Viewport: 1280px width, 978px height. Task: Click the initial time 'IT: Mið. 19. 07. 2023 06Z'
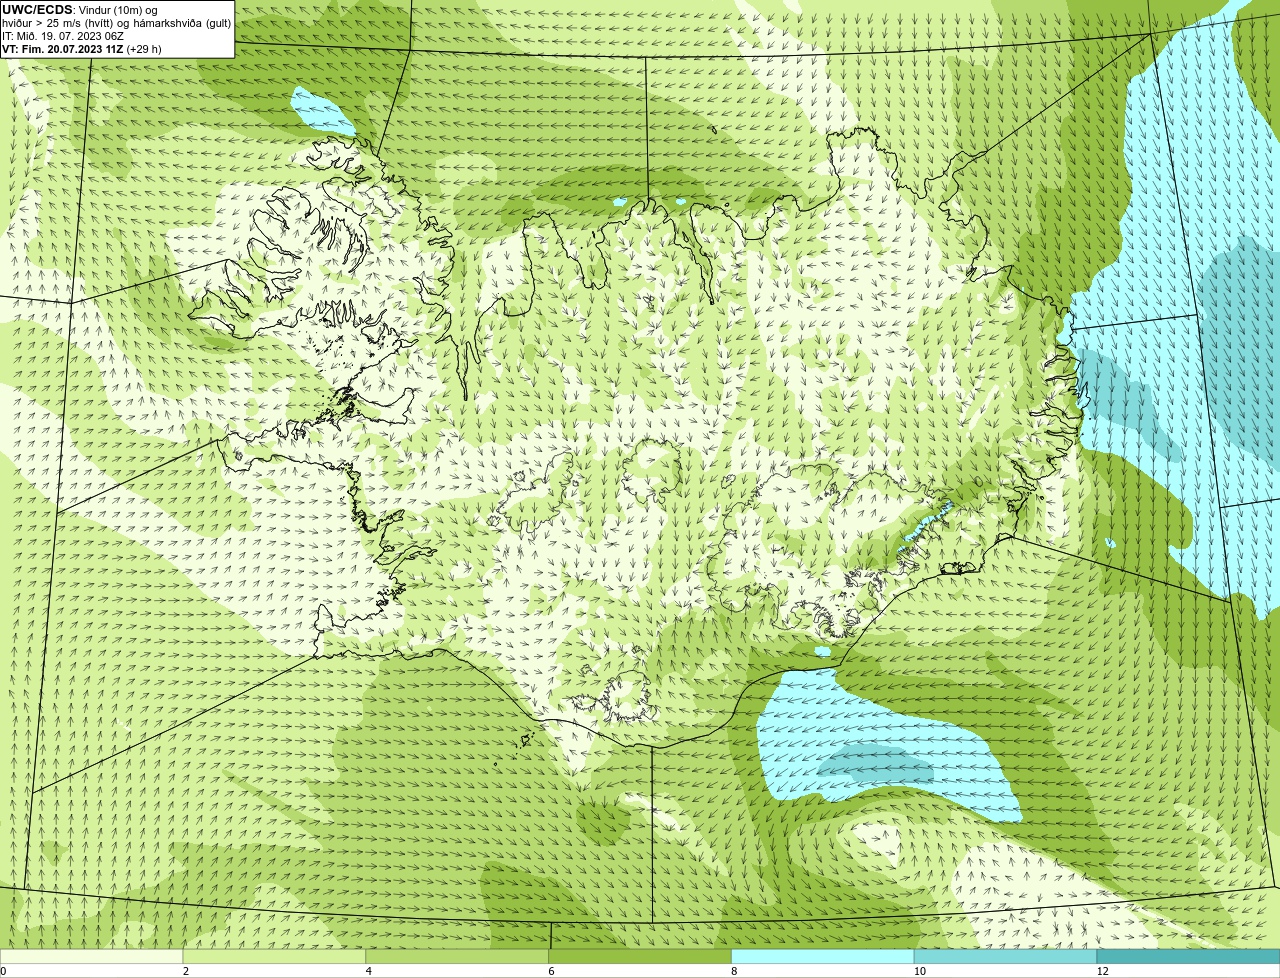tap(63, 36)
